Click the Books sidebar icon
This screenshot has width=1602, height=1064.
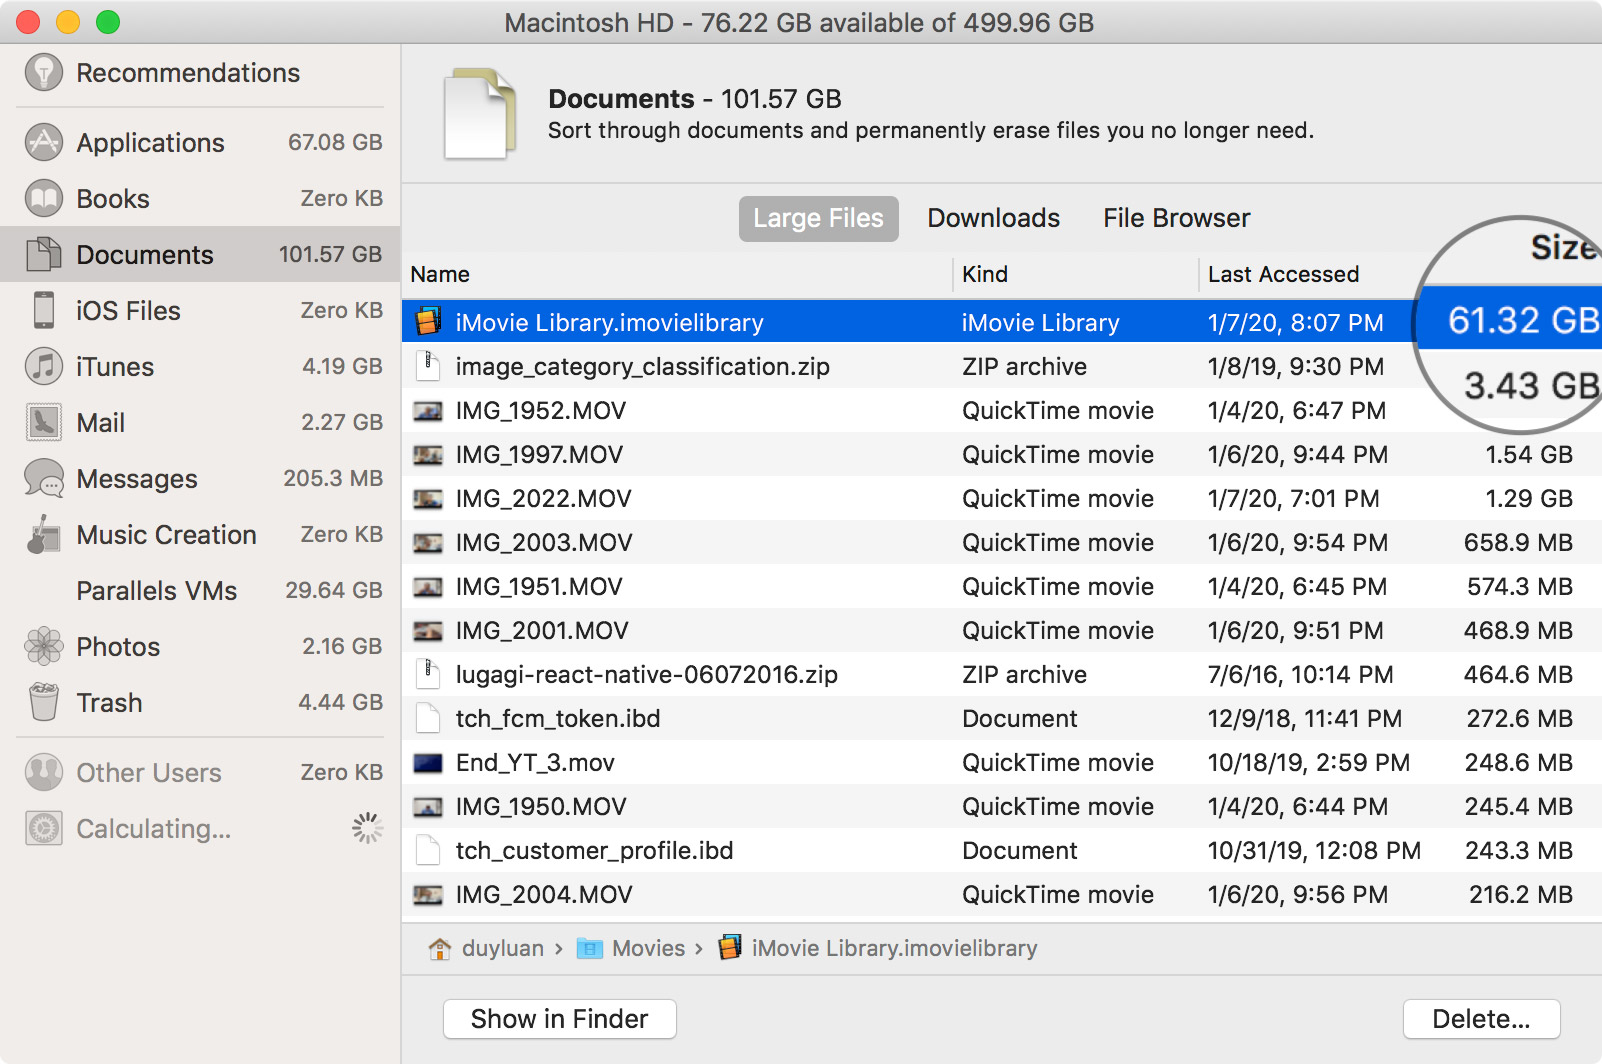pos(44,198)
